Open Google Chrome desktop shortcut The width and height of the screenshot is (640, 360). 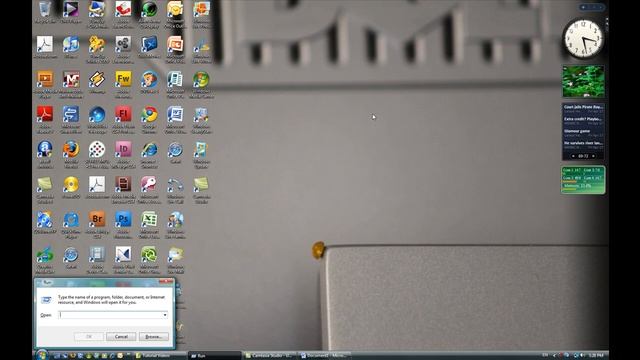click(x=149, y=114)
